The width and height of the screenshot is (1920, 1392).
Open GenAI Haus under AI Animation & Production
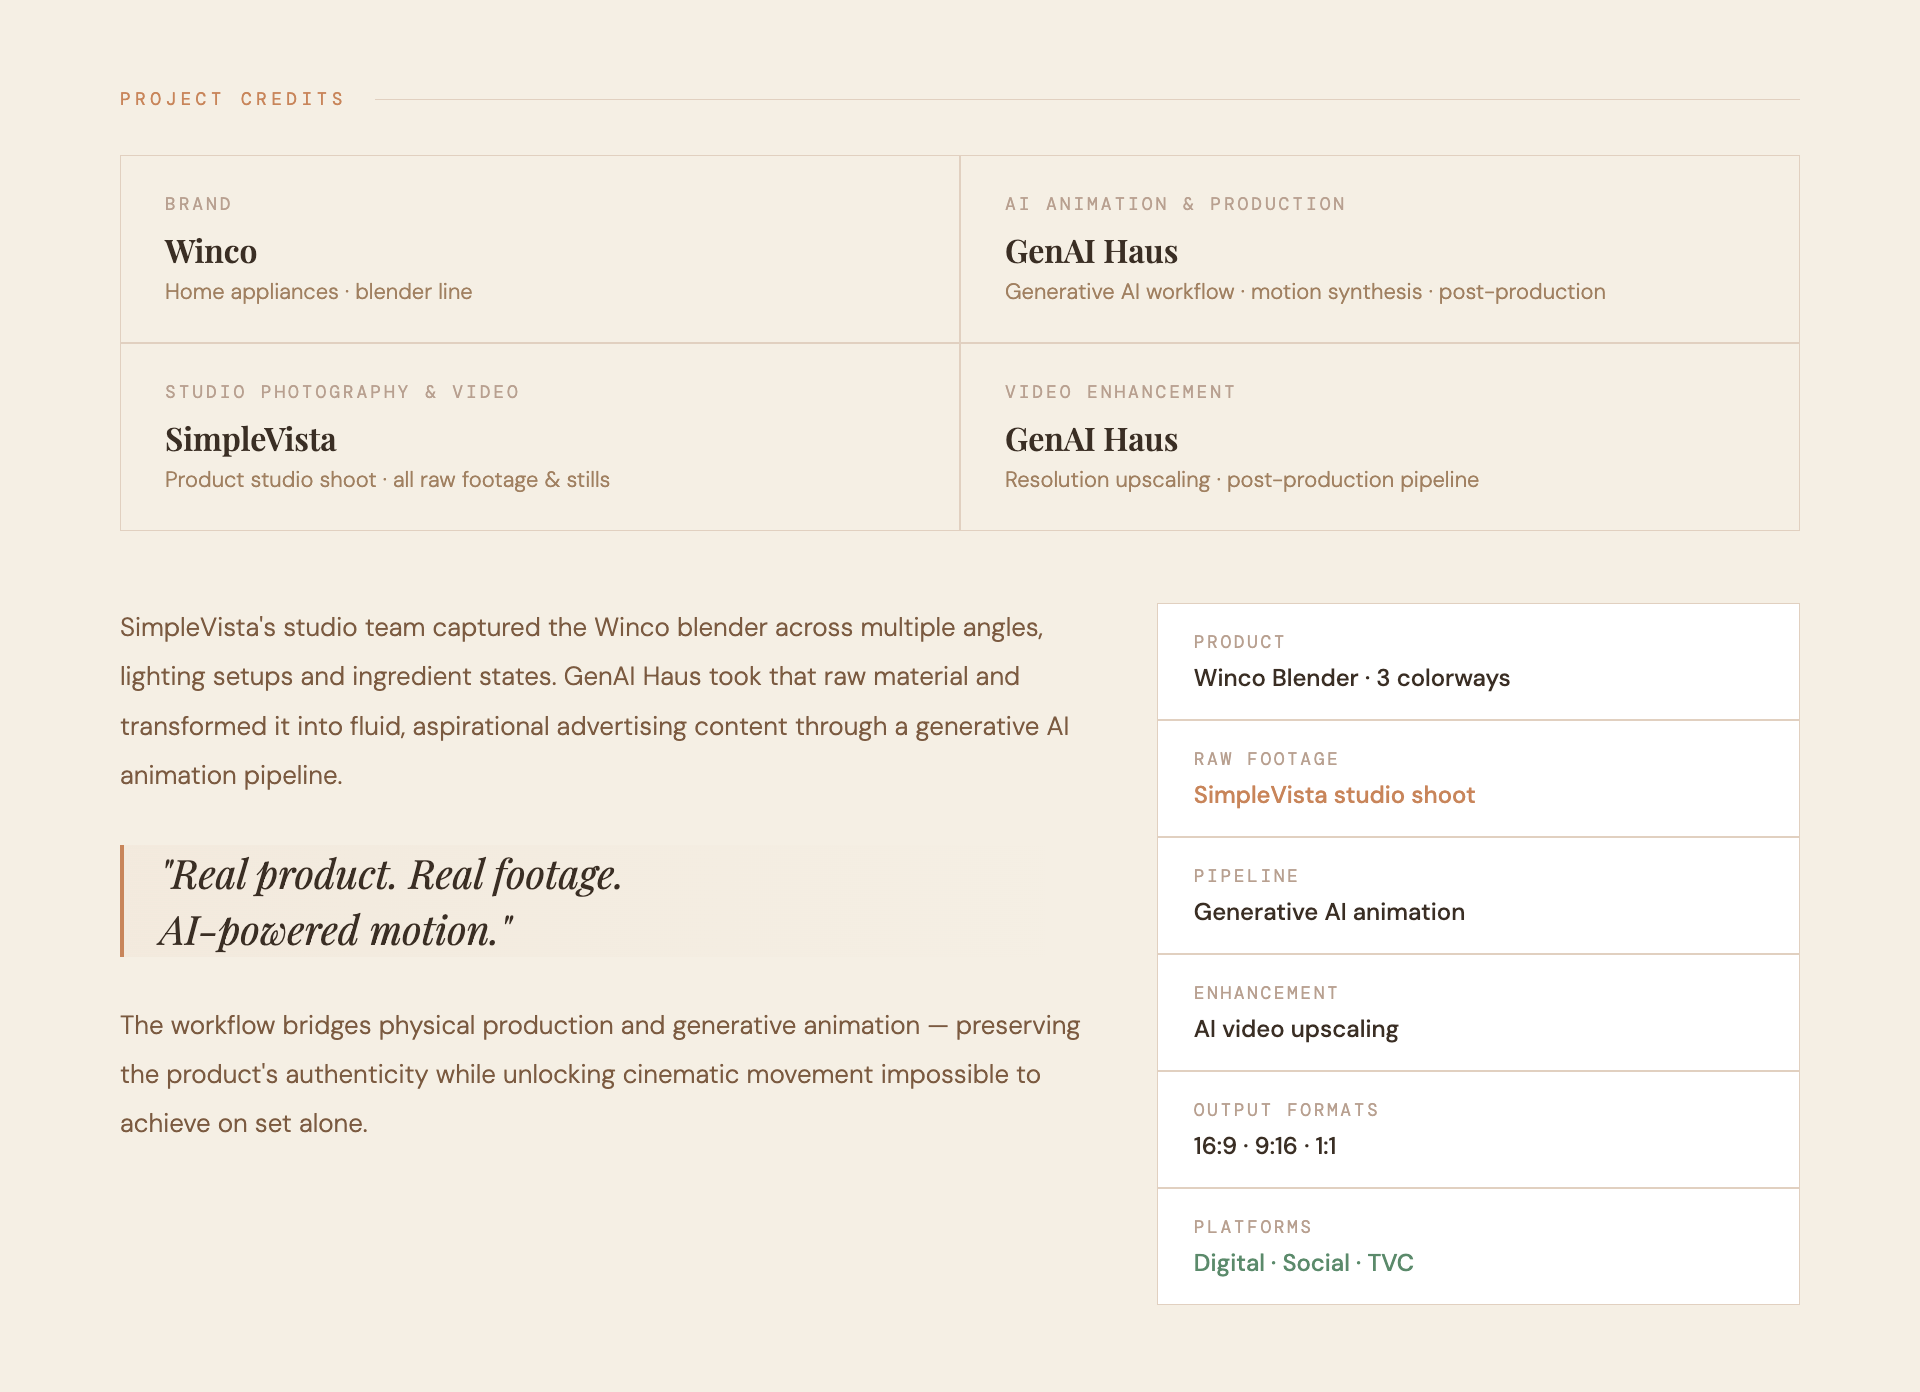(1091, 251)
